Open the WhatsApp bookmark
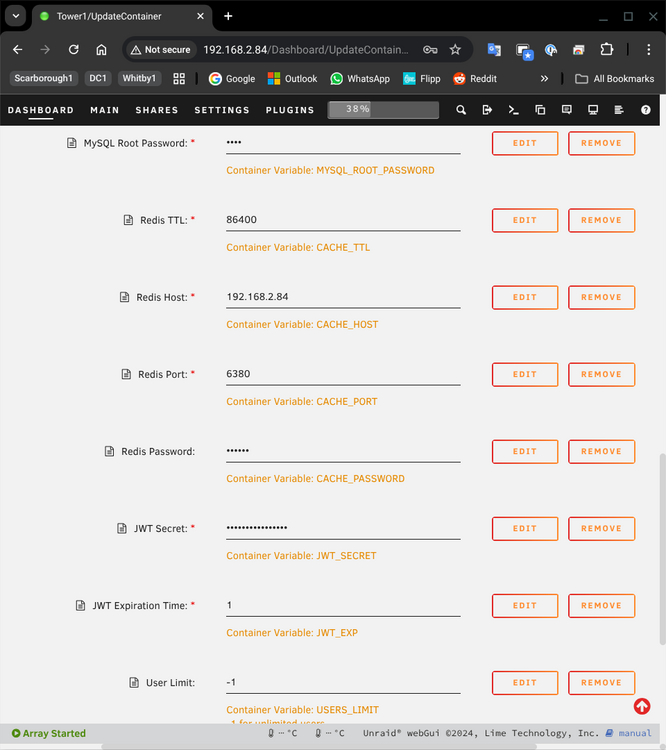The image size is (666, 750). pyautogui.click(x=360, y=79)
